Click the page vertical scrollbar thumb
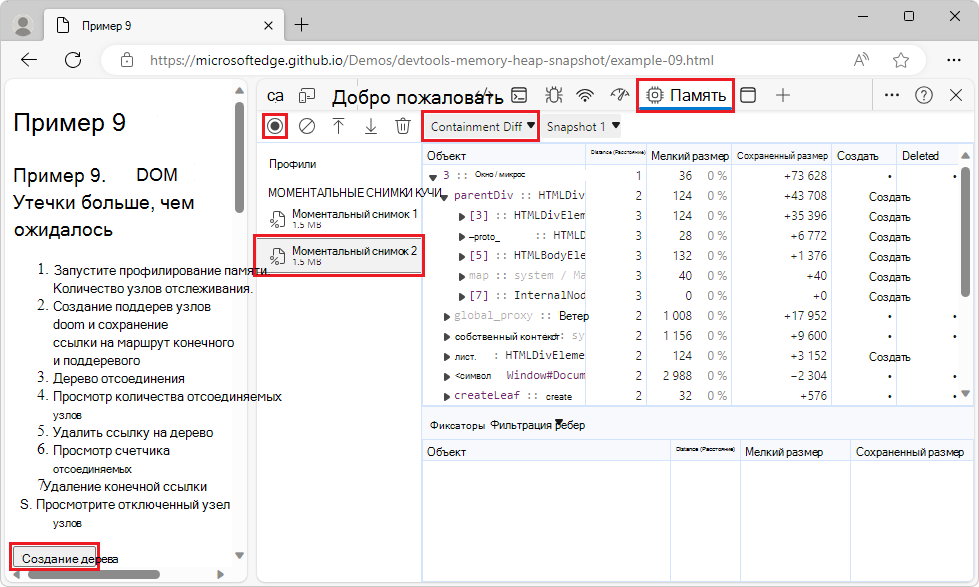This screenshot has height=587, width=979. [x=239, y=157]
